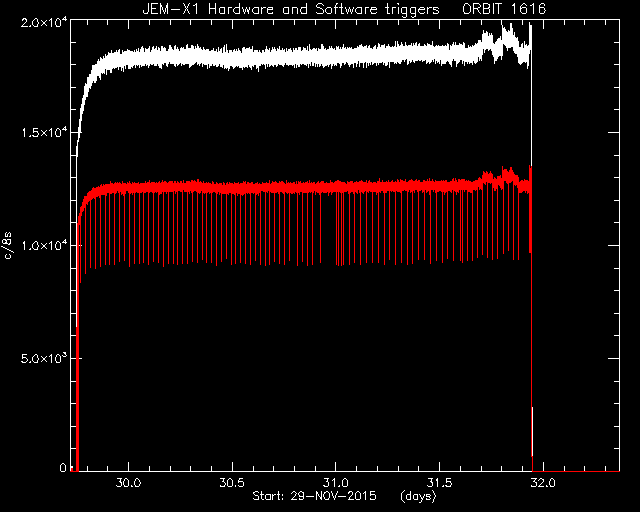
Task: Click the 31.0 x-axis tick label
Action: [x=336, y=483]
